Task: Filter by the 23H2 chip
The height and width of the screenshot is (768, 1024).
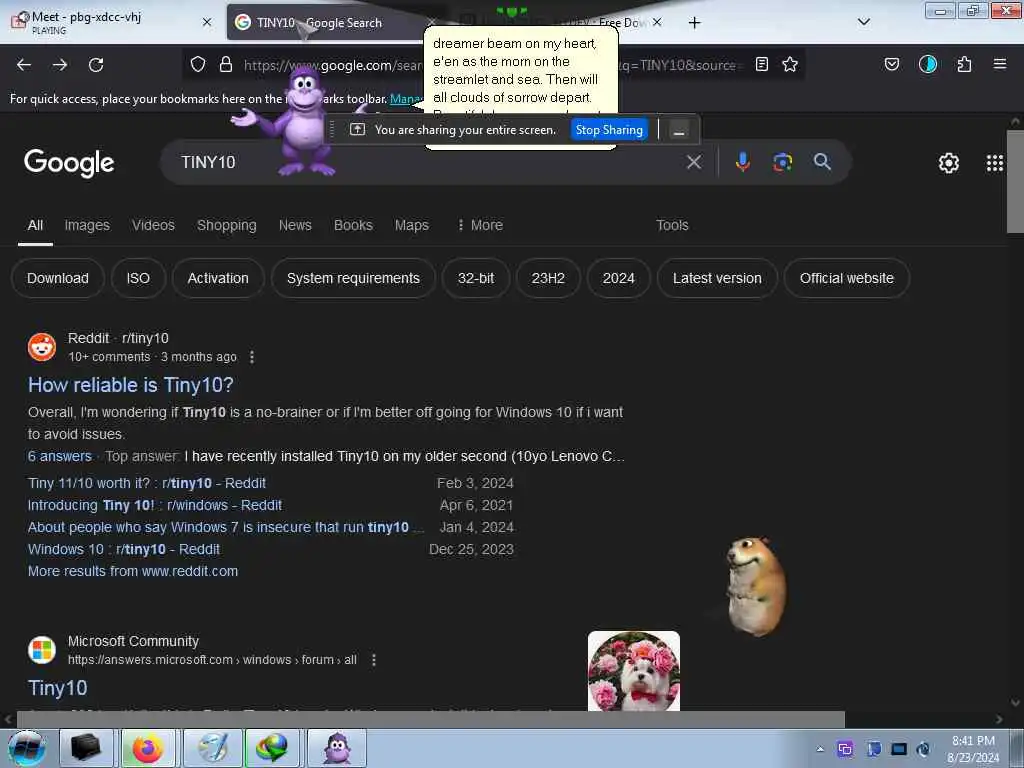Action: point(548,278)
